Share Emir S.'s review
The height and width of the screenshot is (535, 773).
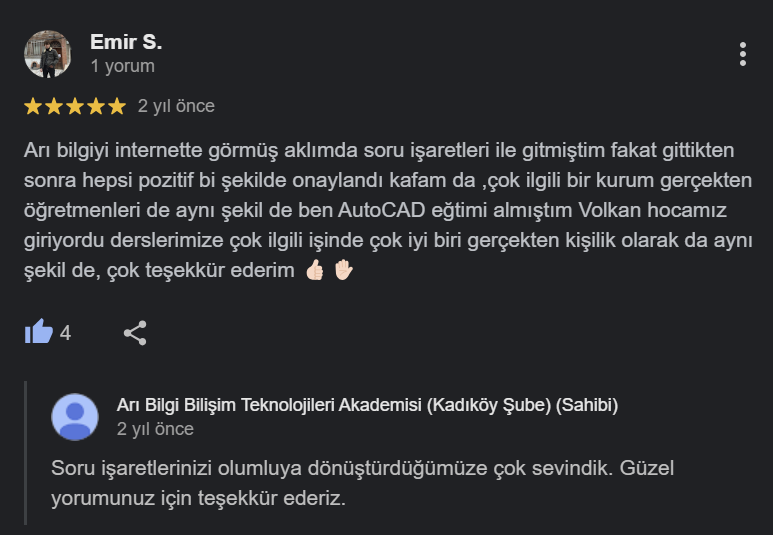tap(135, 332)
